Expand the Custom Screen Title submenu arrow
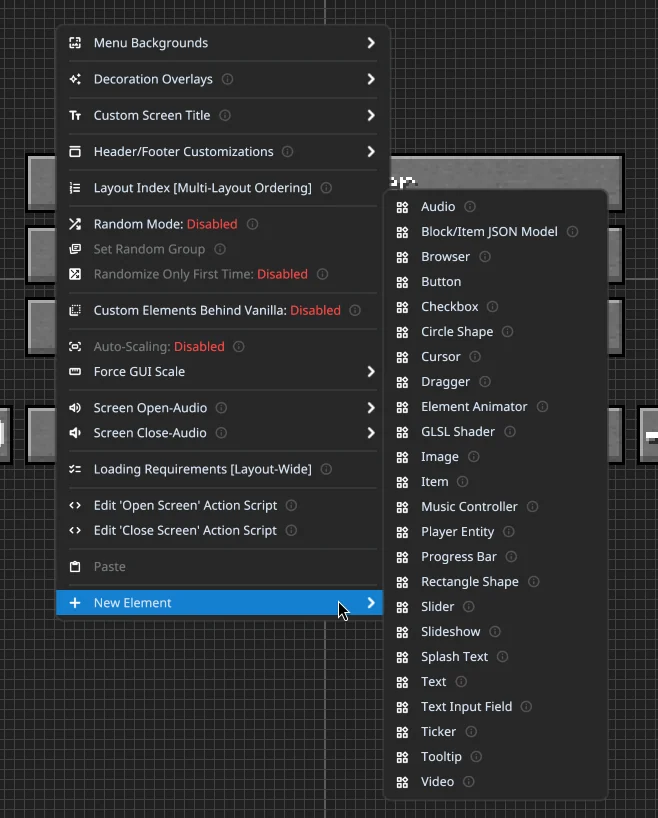Viewport: 658px width, 818px height. coord(371,115)
